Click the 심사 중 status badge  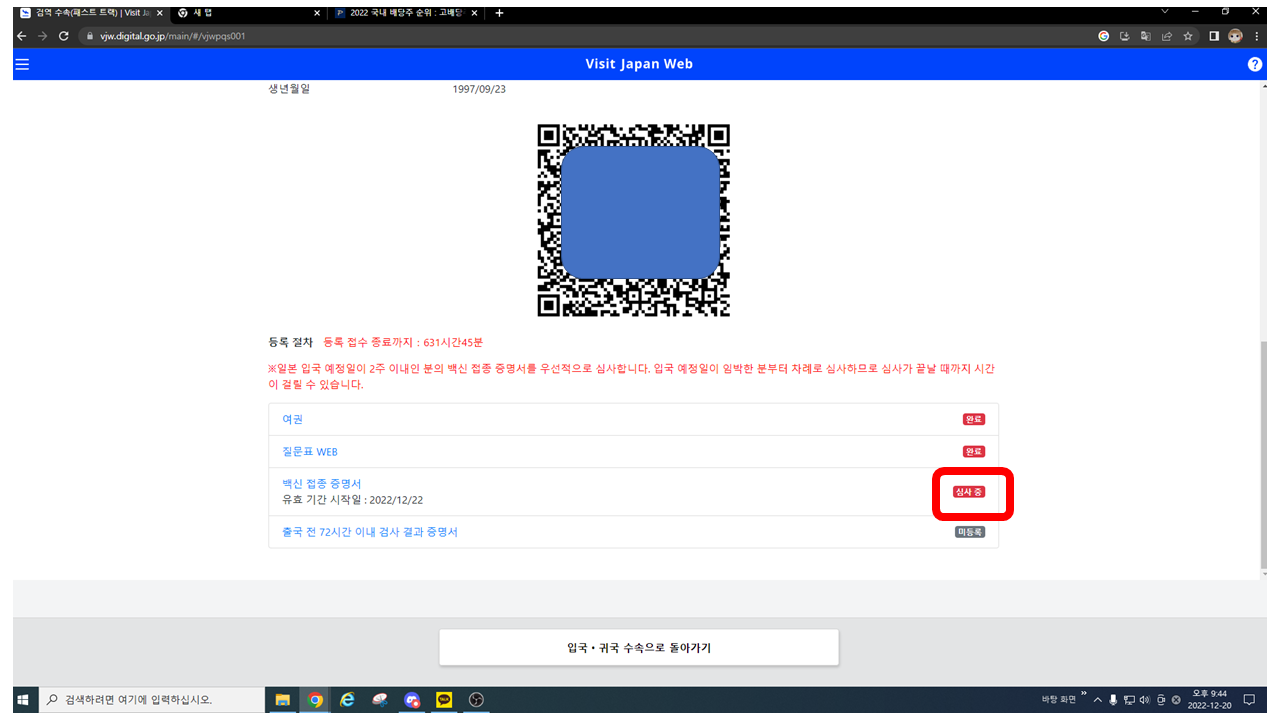pos(969,492)
